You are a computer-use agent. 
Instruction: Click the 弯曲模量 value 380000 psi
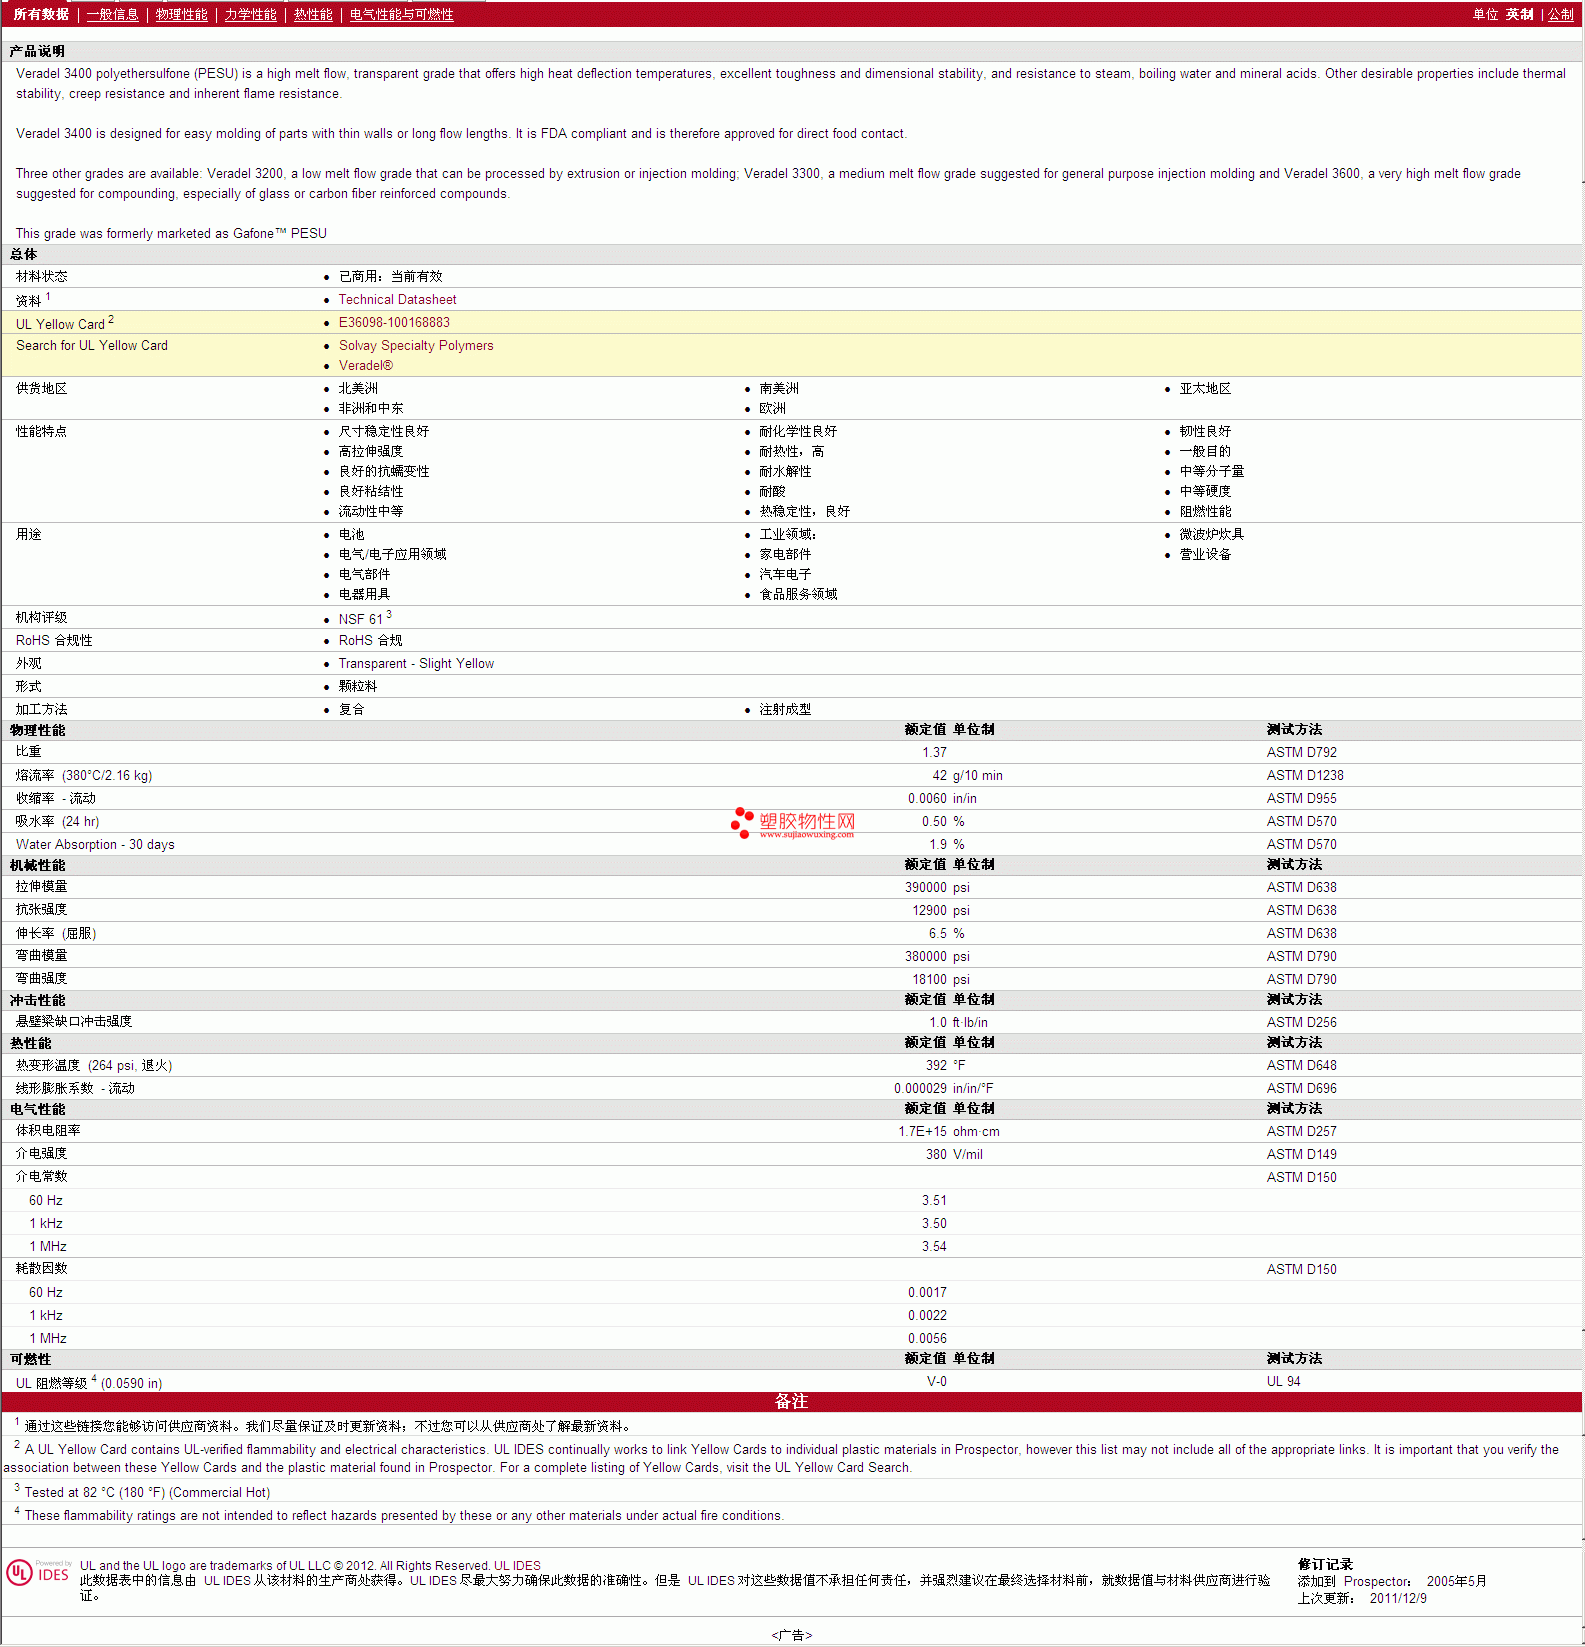click(937, 956)
